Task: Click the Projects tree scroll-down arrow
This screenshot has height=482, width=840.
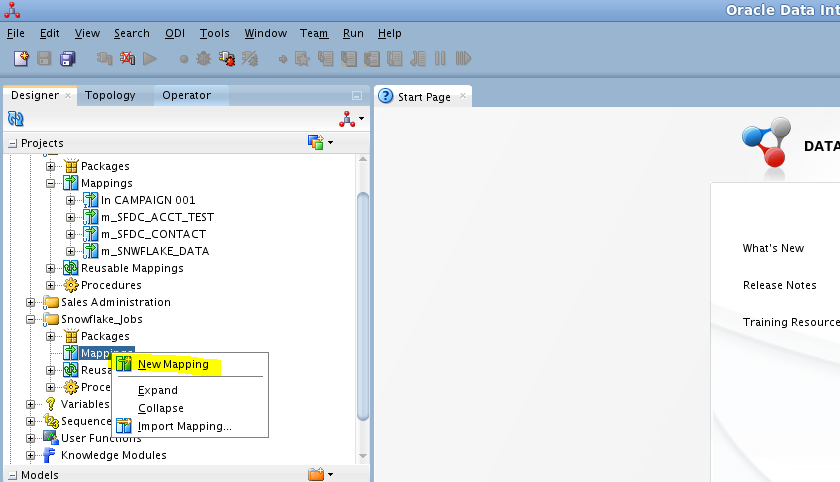Action: tap(363, 456)
